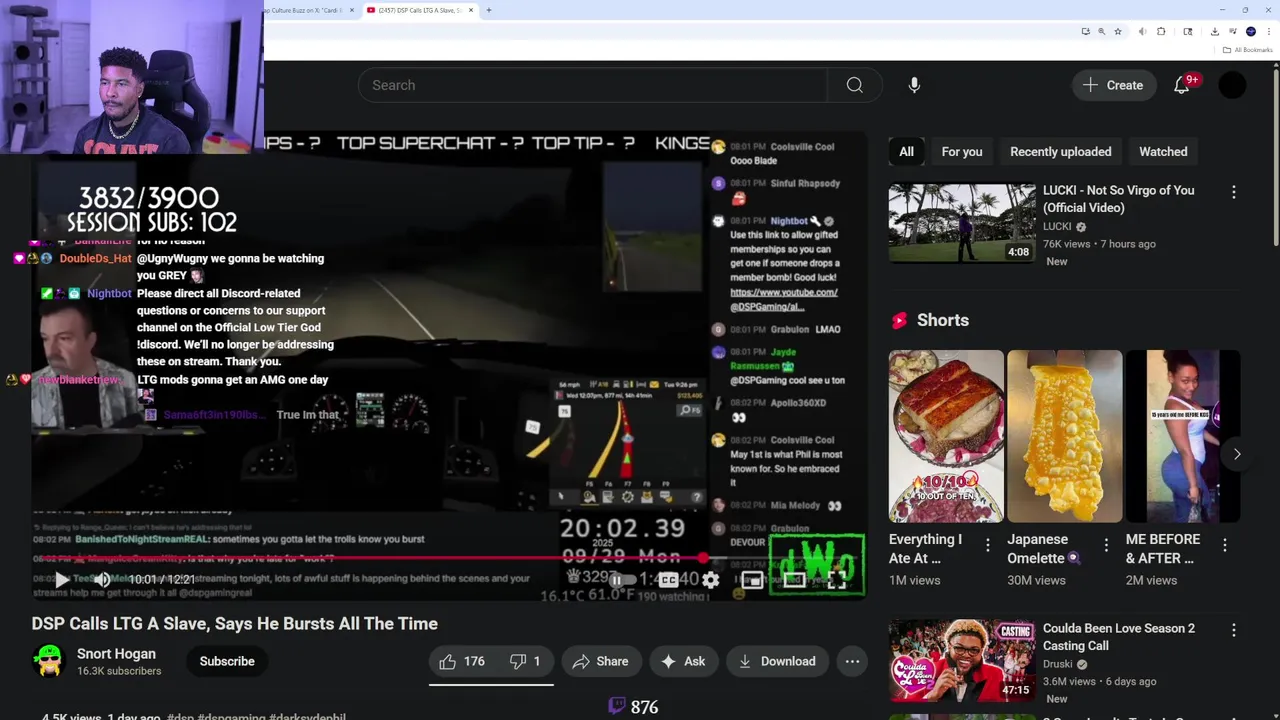1280x720 pixels.
Task: Mute the video with the volume icon
Action: (x=102, y=579)
